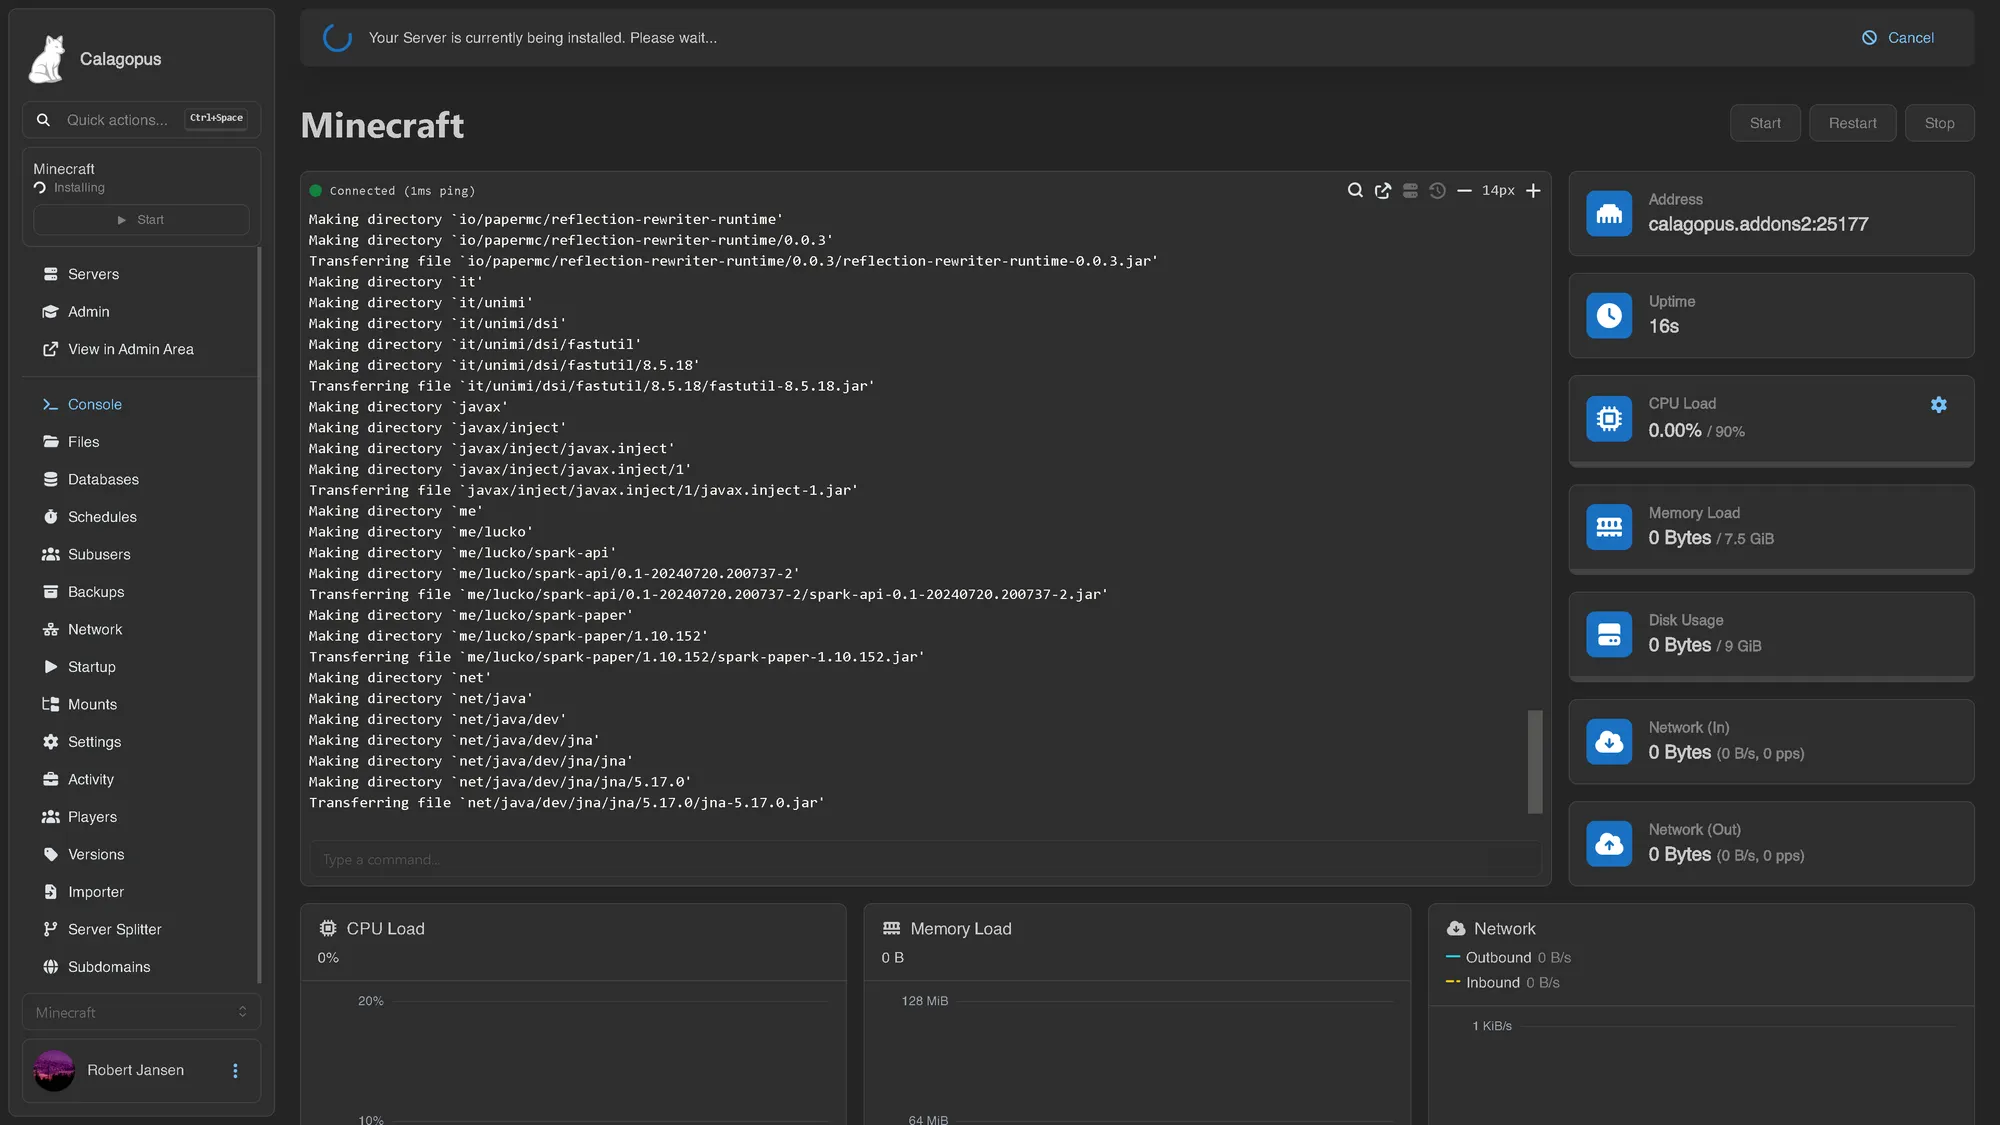Viewport: 2000px width, 1125px height.
Task: Focus the Type a command input
Action: tap(925, 859)
